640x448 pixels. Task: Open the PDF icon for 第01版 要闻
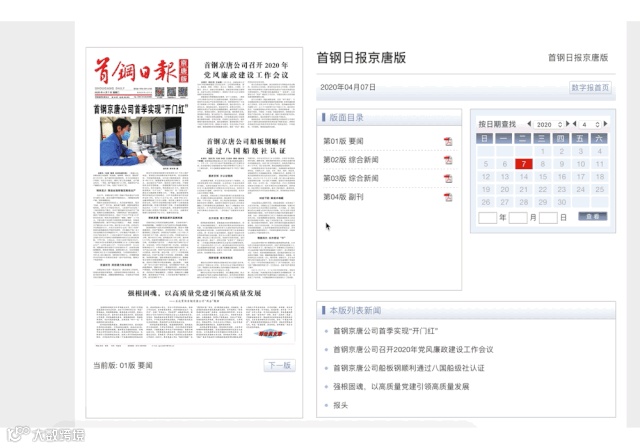[448, 142]
